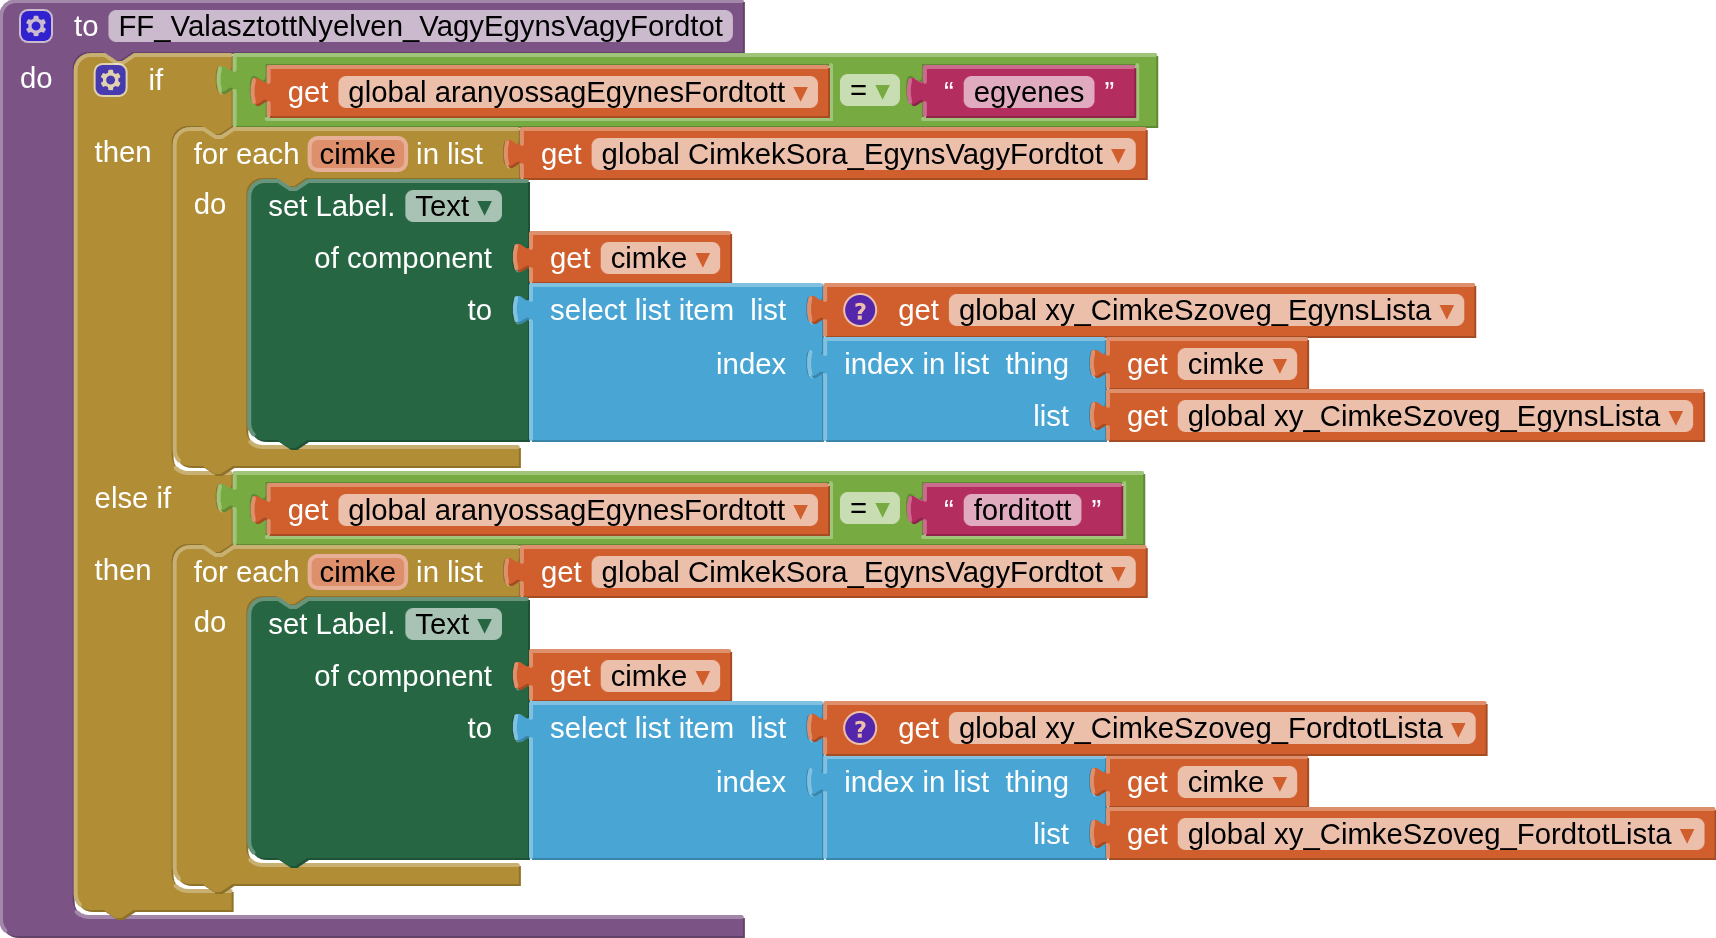Open the if block's gear mutator icon

pyautogui.click(x=110, y=80)
